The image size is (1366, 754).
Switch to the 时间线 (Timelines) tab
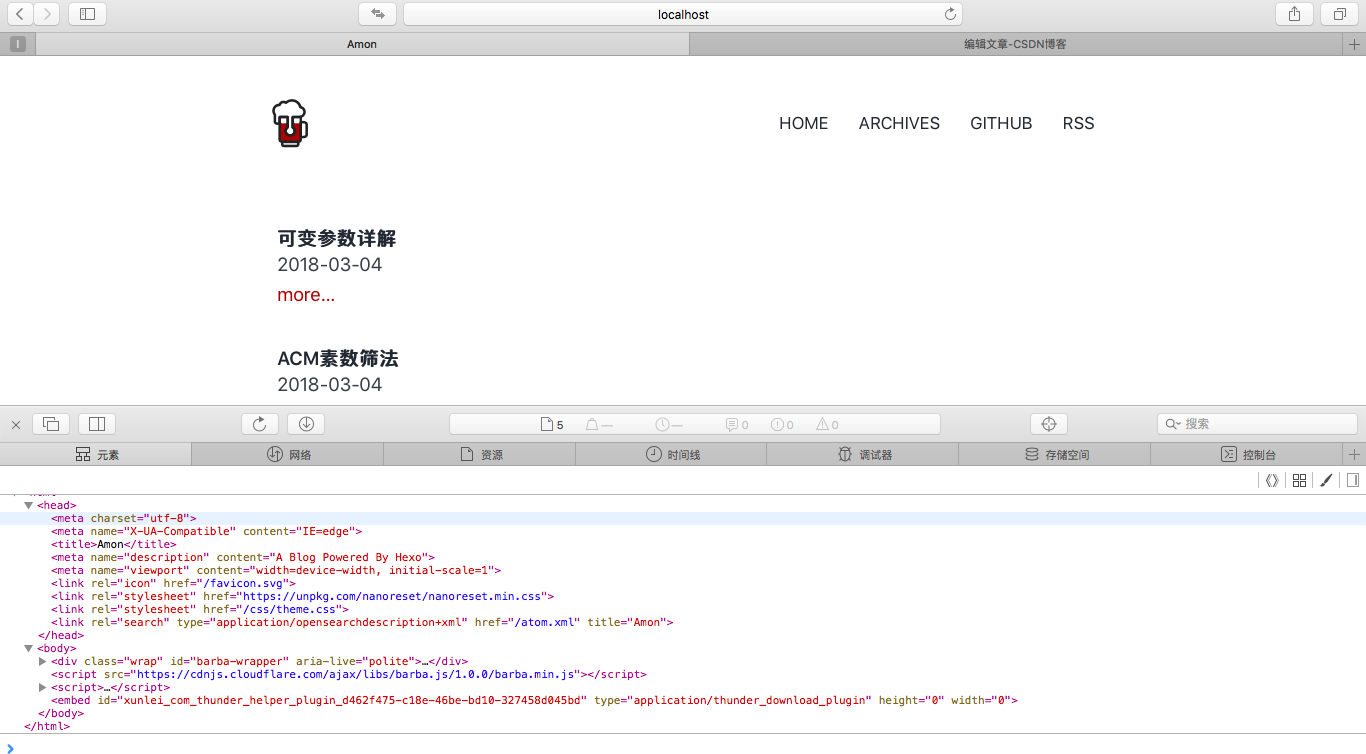671,454
